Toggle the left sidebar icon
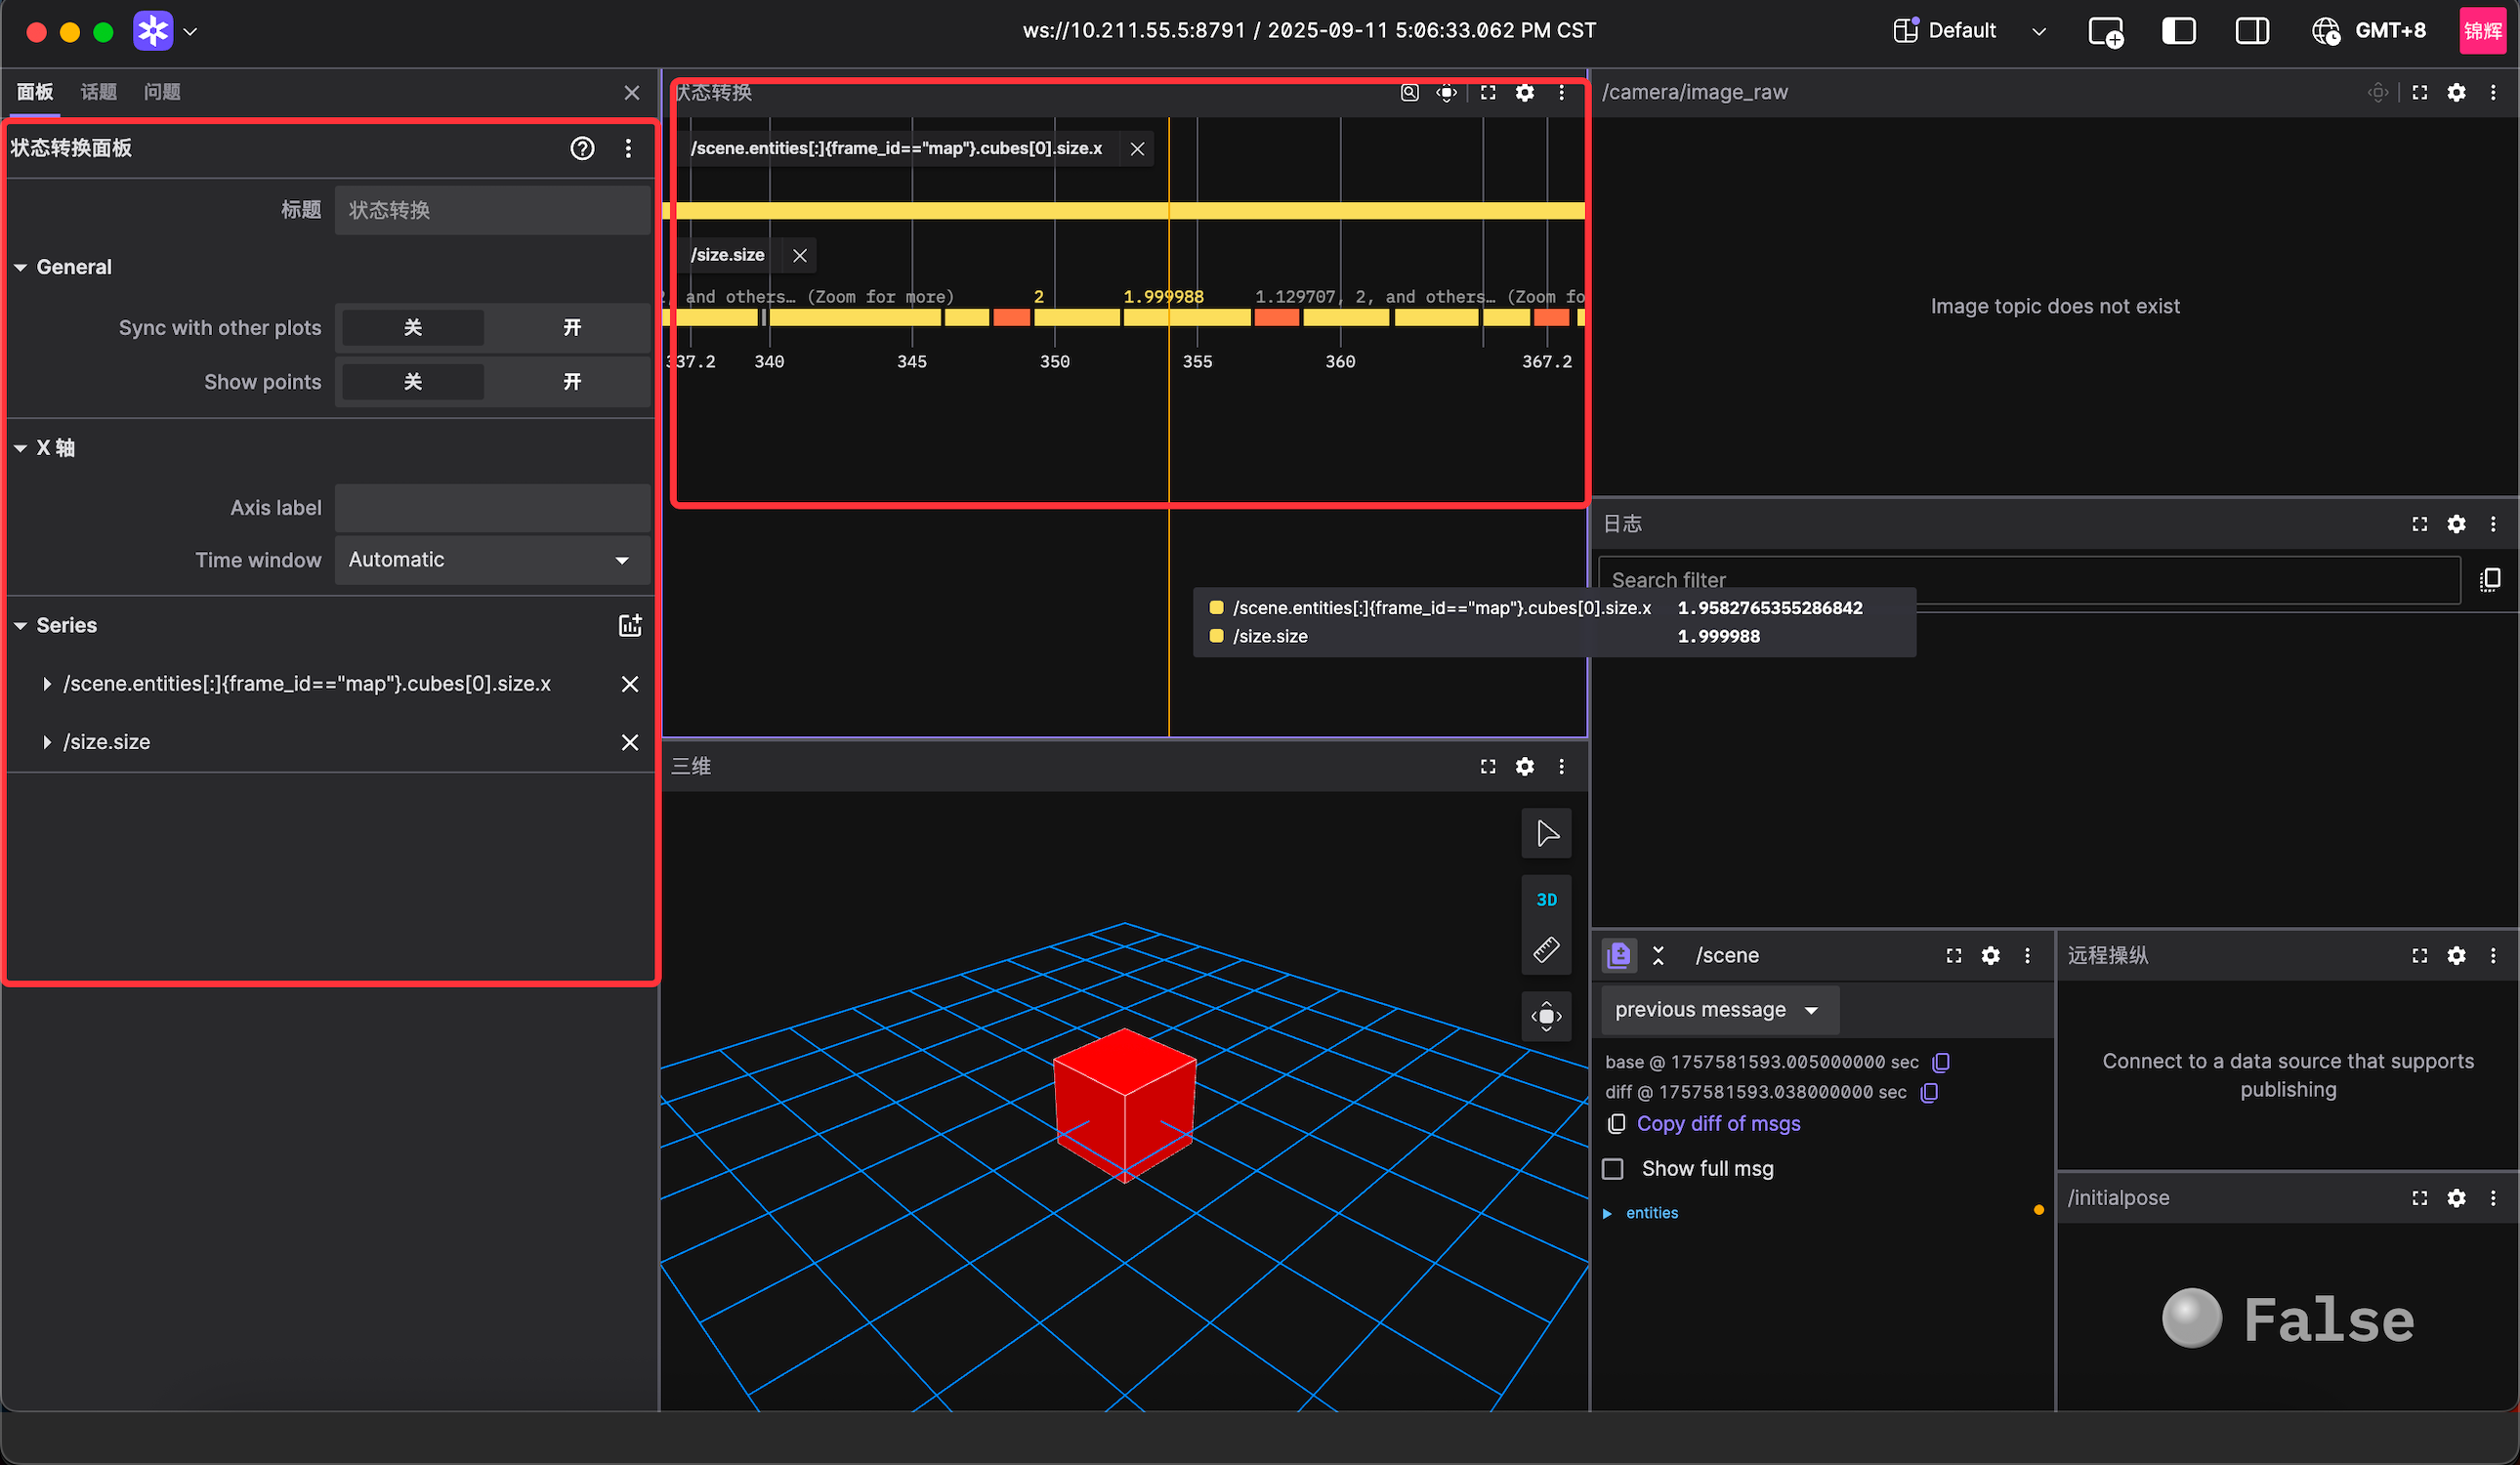 2178,31
